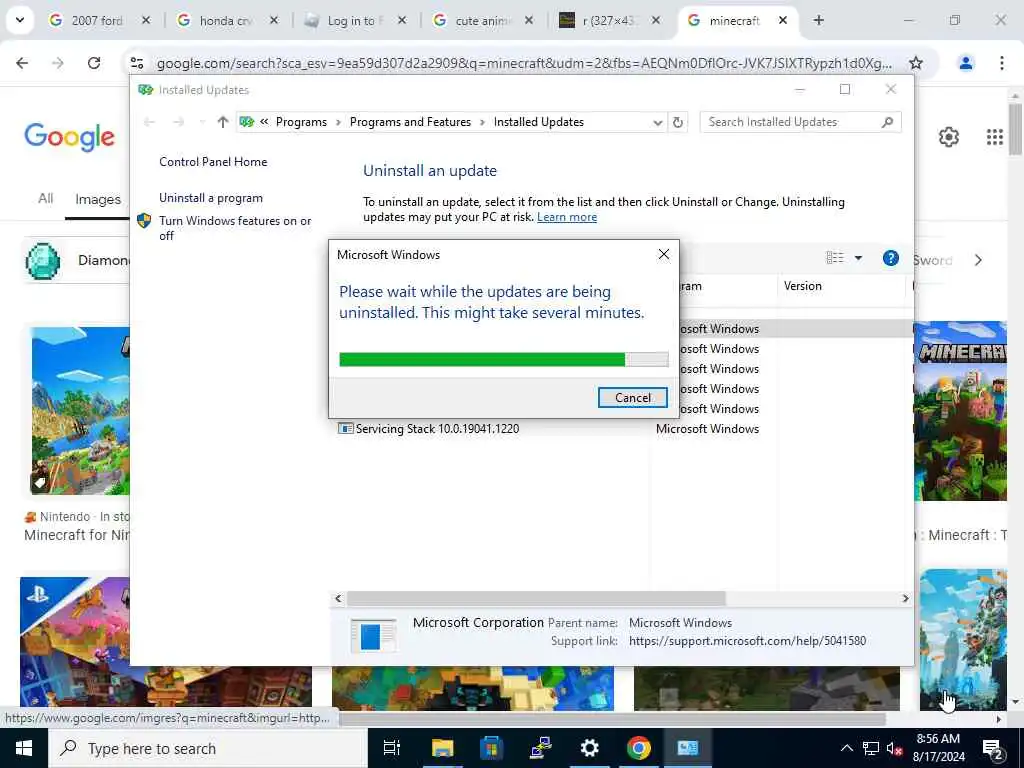Click Cancel in the uninstall dialog
The height and width of the screenshot is (768, 1024).
click(632, 398)
